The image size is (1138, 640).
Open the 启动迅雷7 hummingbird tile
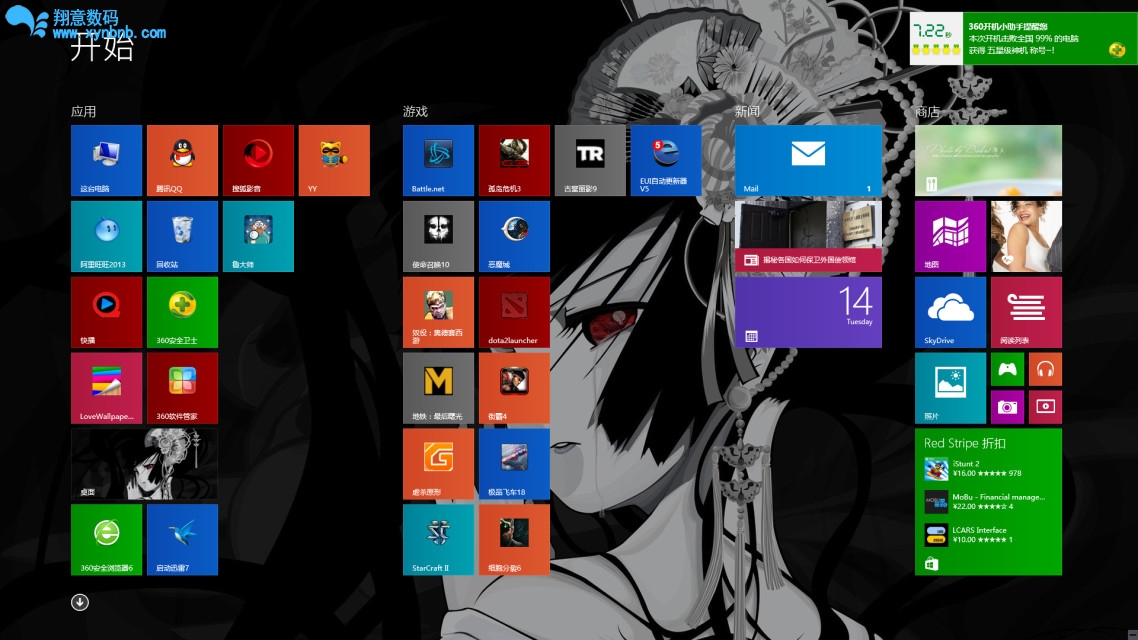point(182,540)
